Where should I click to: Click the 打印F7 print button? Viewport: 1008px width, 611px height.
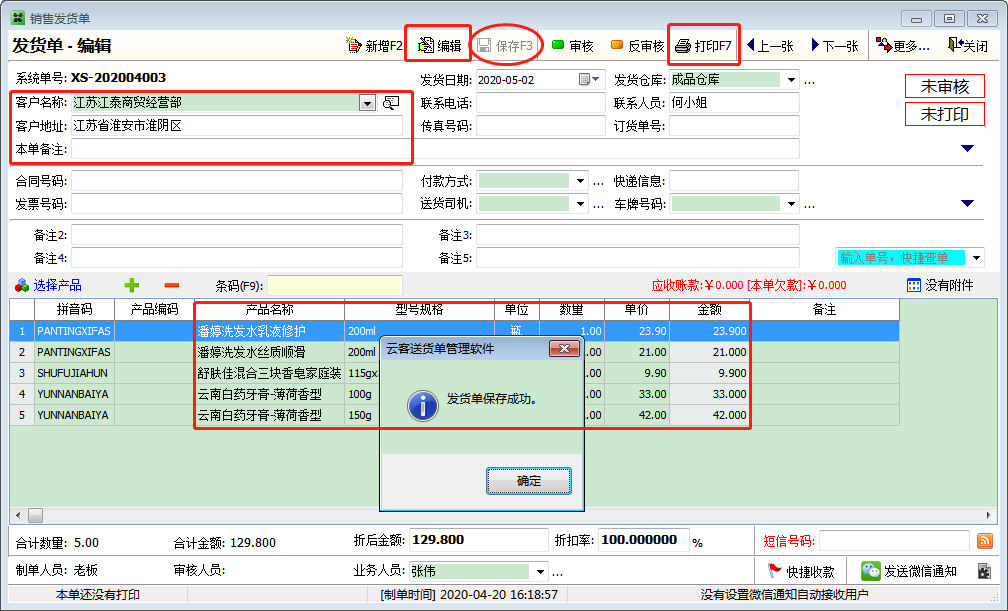[703, 46]
